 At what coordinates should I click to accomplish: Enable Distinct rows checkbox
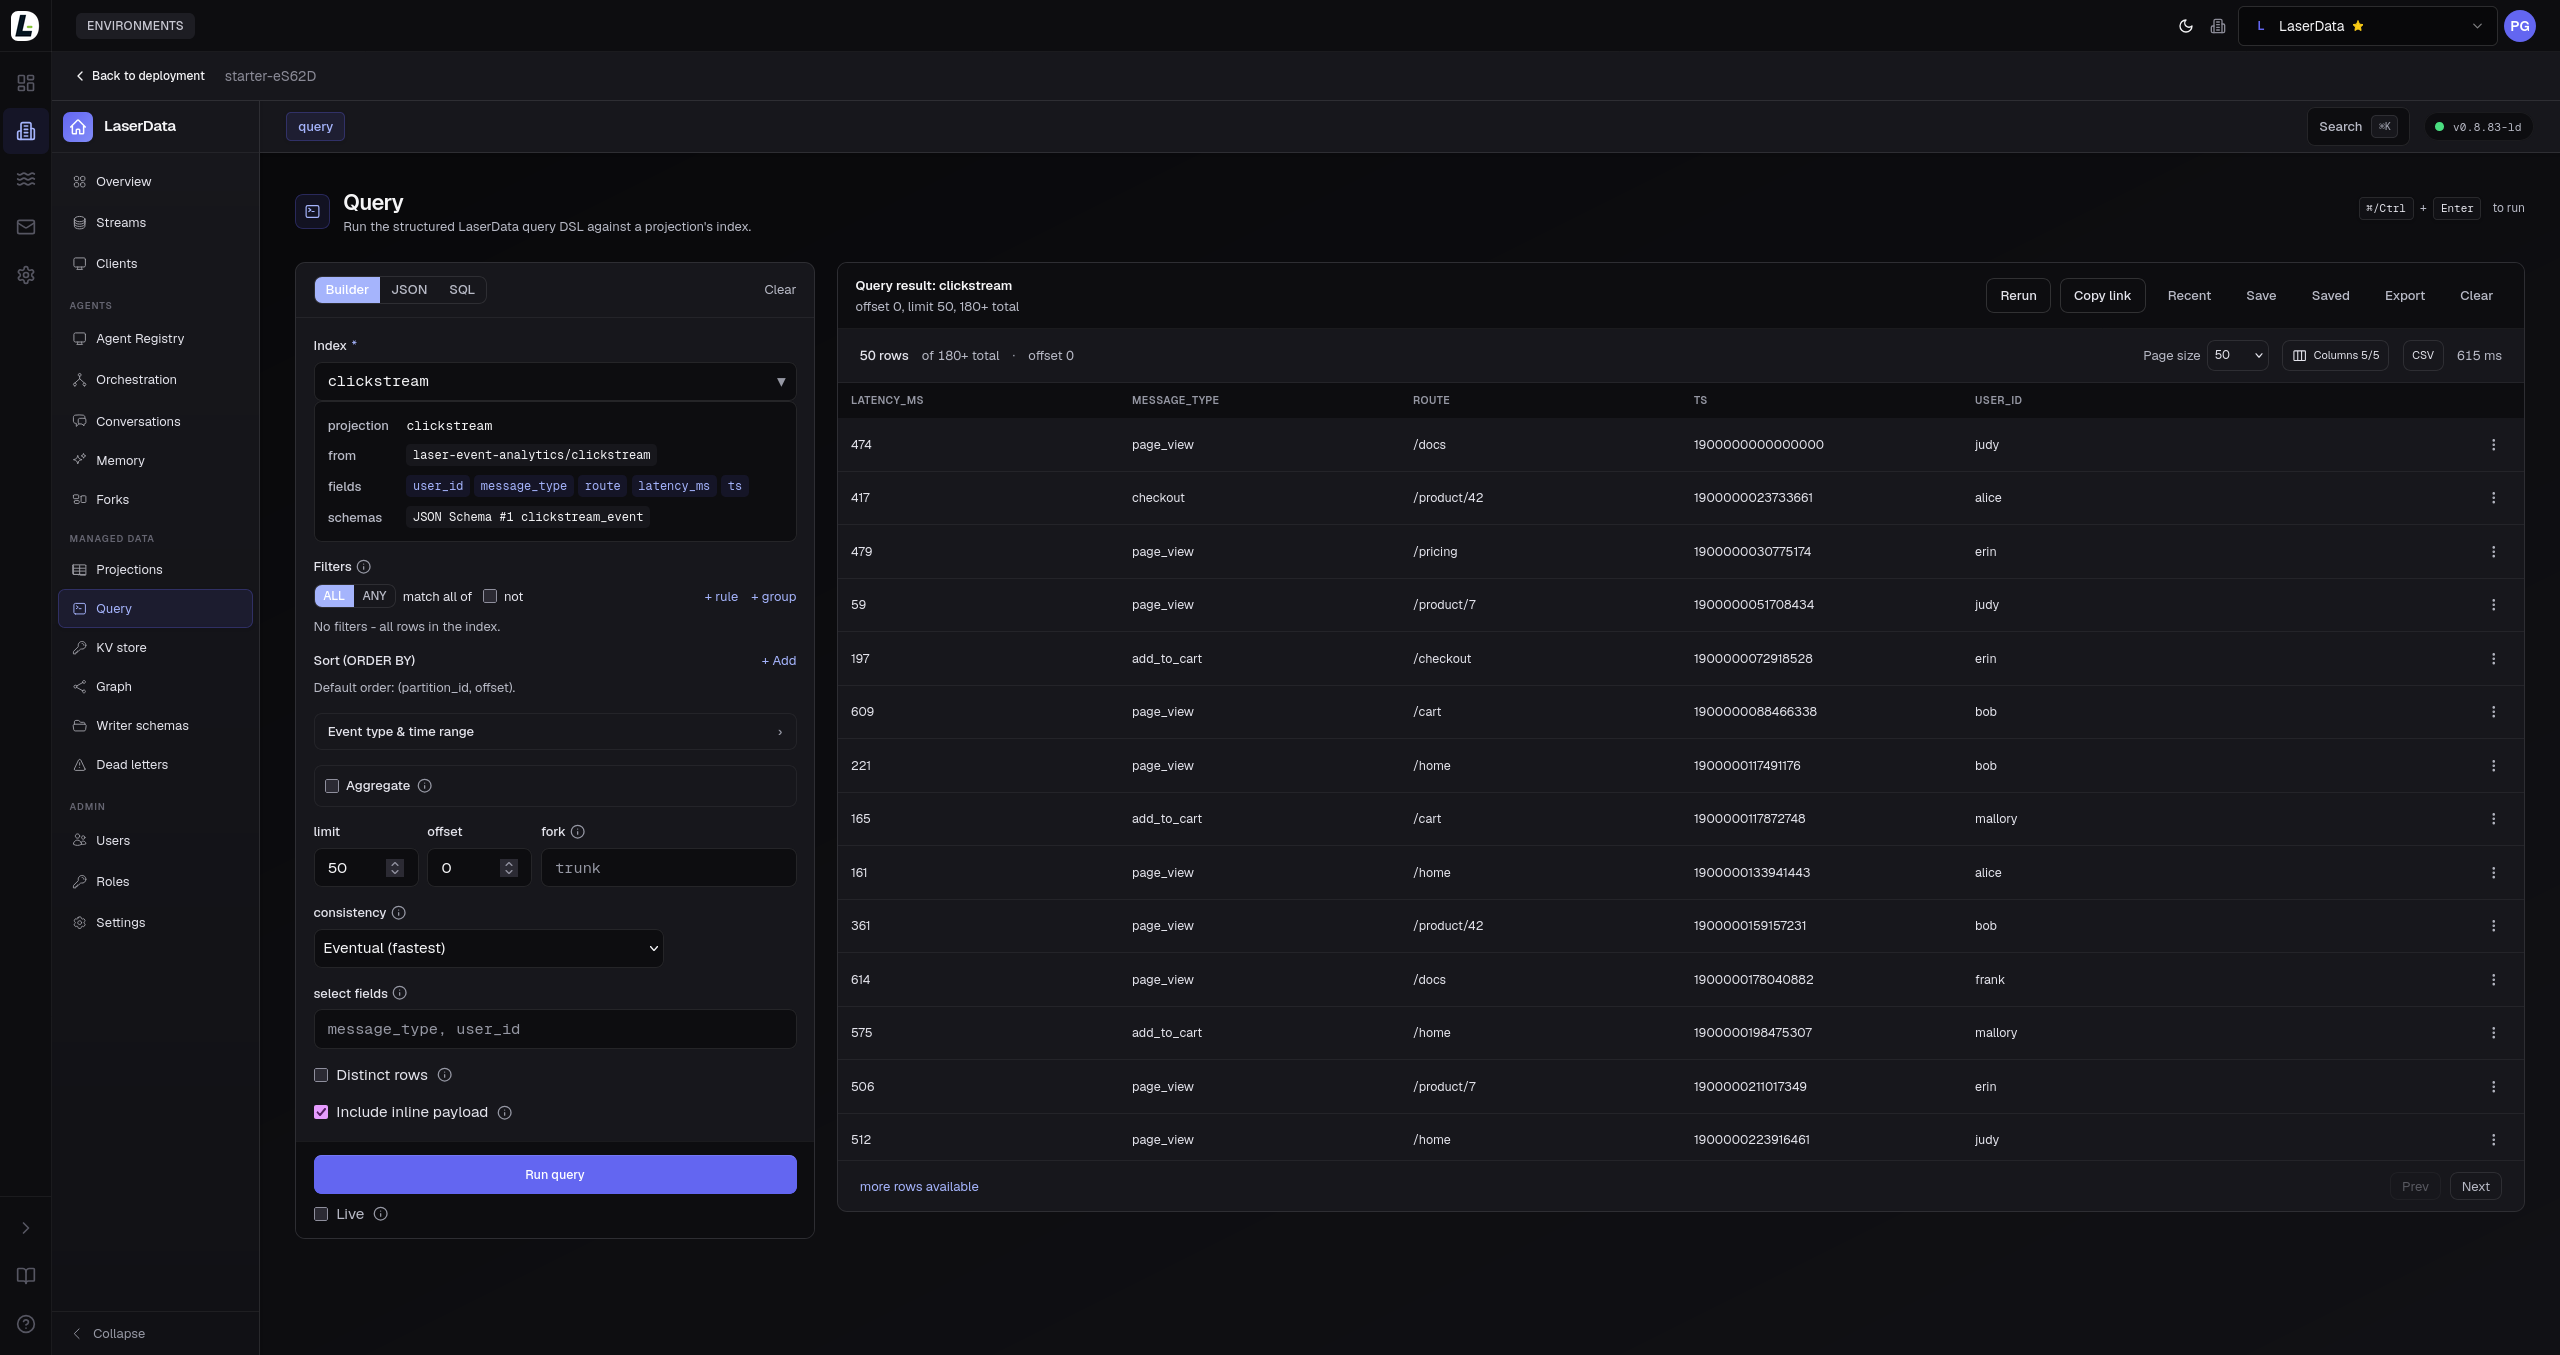pos(321,1075)
